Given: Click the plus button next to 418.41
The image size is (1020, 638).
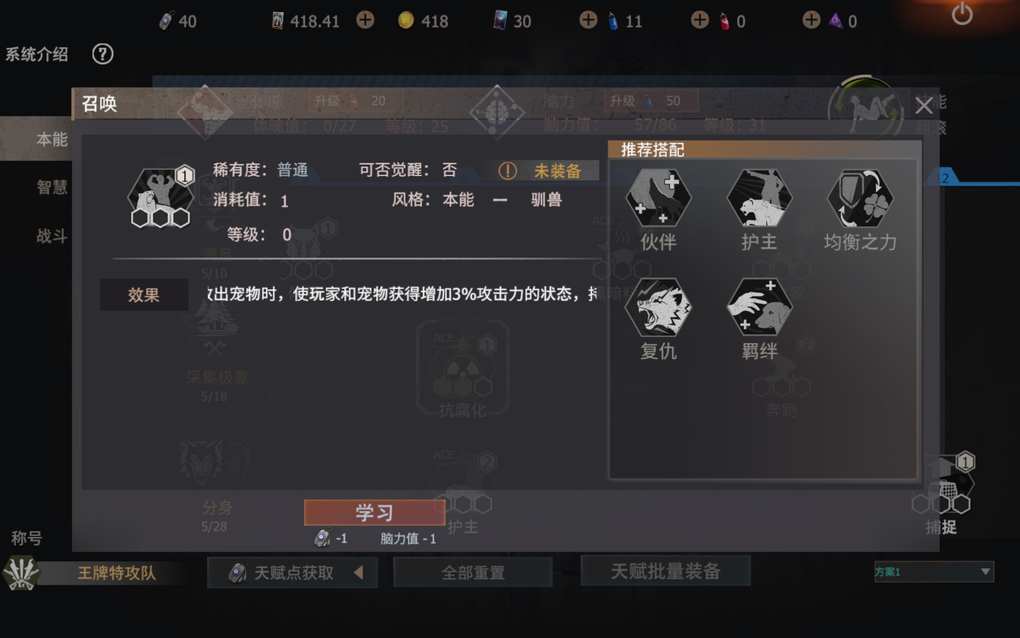Looking at the screenshot, I should 366,20.
